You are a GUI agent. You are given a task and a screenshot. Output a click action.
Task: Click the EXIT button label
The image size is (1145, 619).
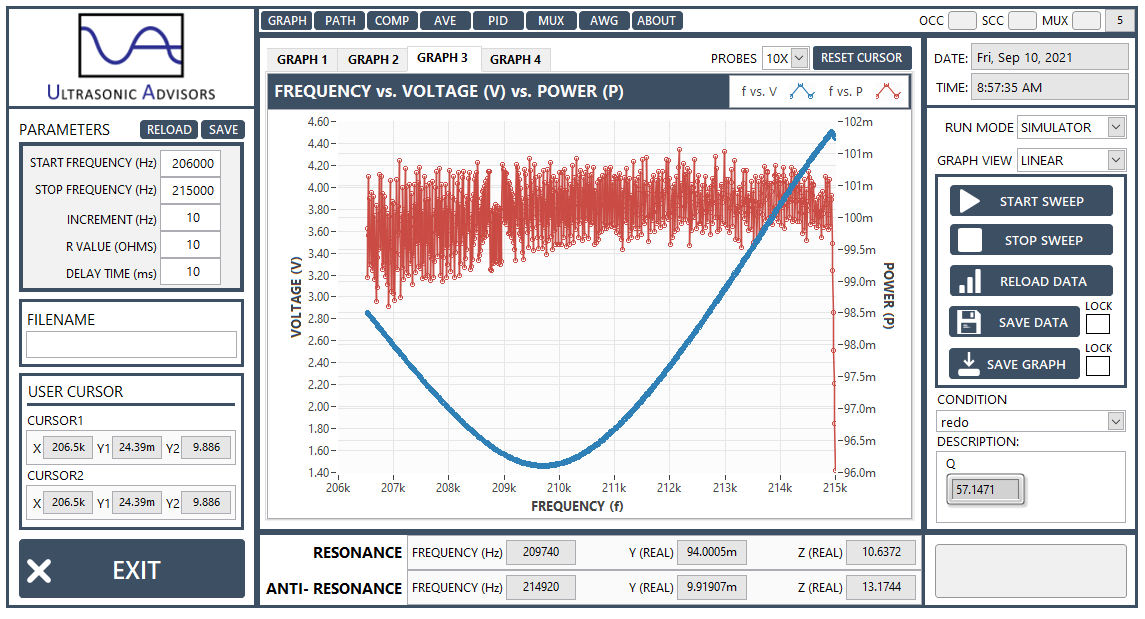coord(137,570)
